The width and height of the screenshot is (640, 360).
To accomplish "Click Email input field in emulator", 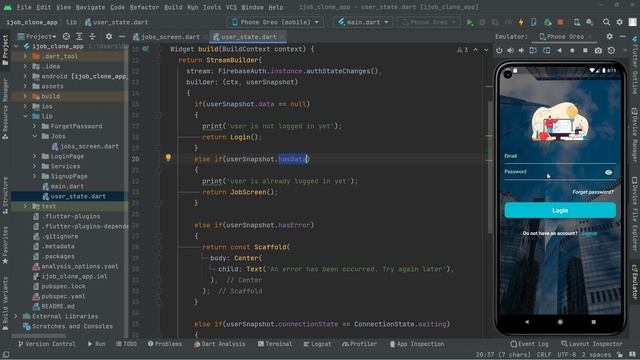I will coord(560,157).
